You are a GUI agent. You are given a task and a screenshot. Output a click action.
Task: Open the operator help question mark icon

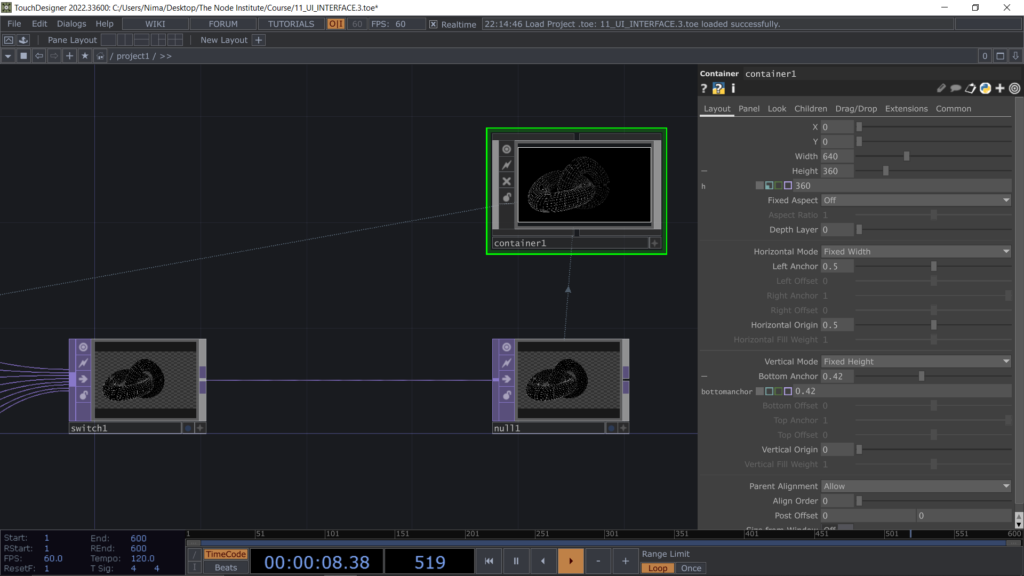point(703,88)
